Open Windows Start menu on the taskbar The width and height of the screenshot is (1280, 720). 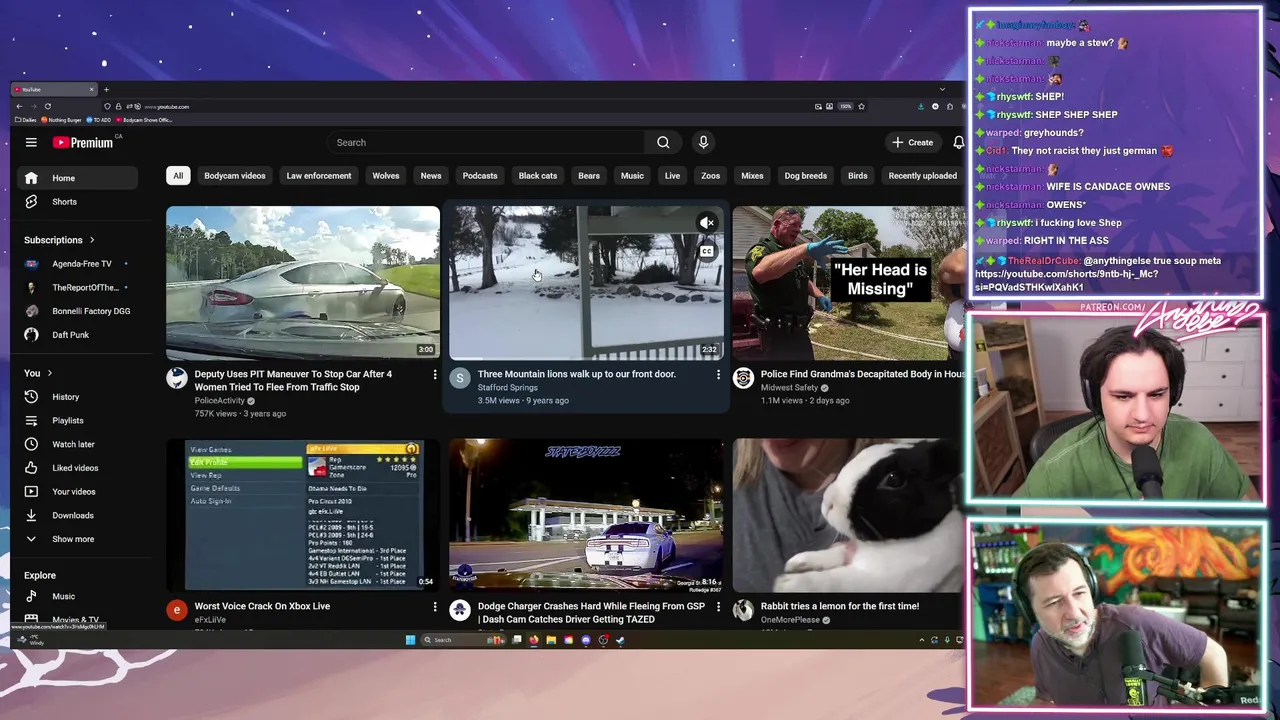pyautogui.click(x=410, y=640)
